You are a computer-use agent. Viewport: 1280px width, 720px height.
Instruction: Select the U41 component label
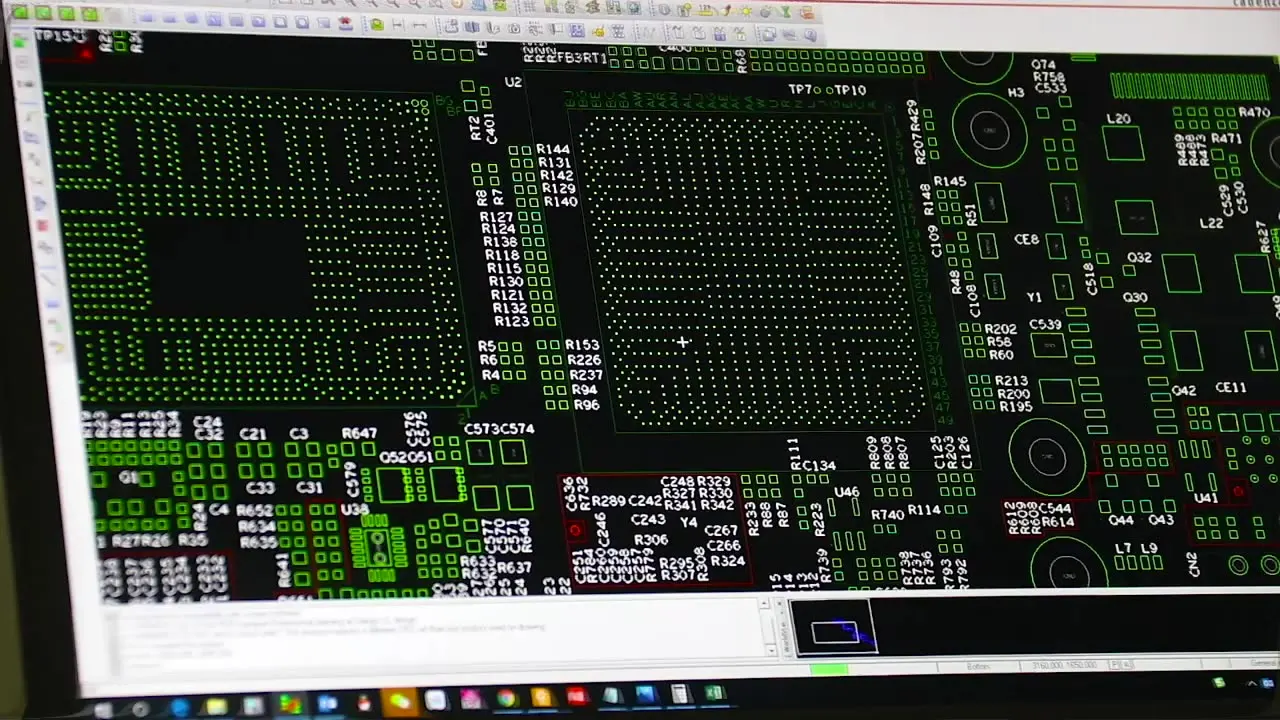click(x=1206, y=497)
